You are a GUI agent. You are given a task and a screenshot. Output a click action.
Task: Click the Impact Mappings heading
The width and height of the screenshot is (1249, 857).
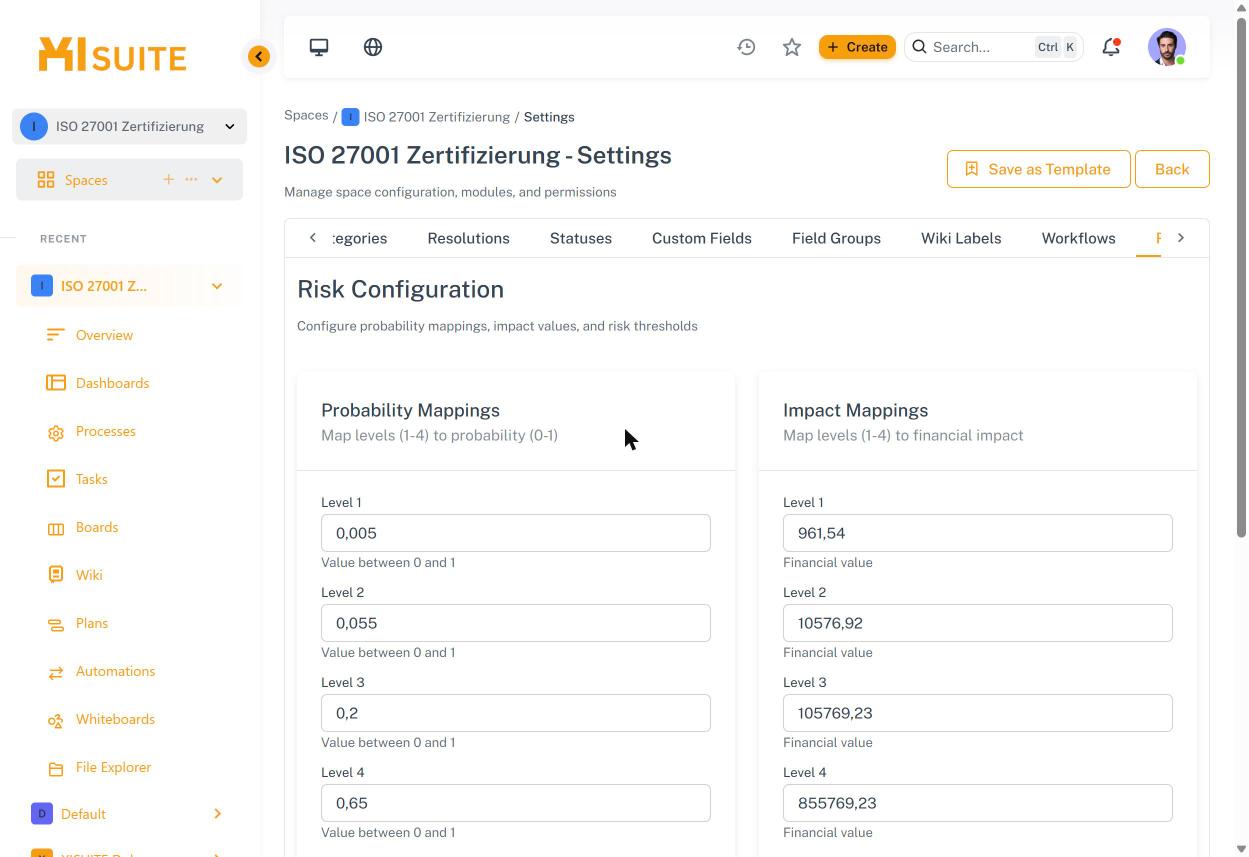pos(855,410)
